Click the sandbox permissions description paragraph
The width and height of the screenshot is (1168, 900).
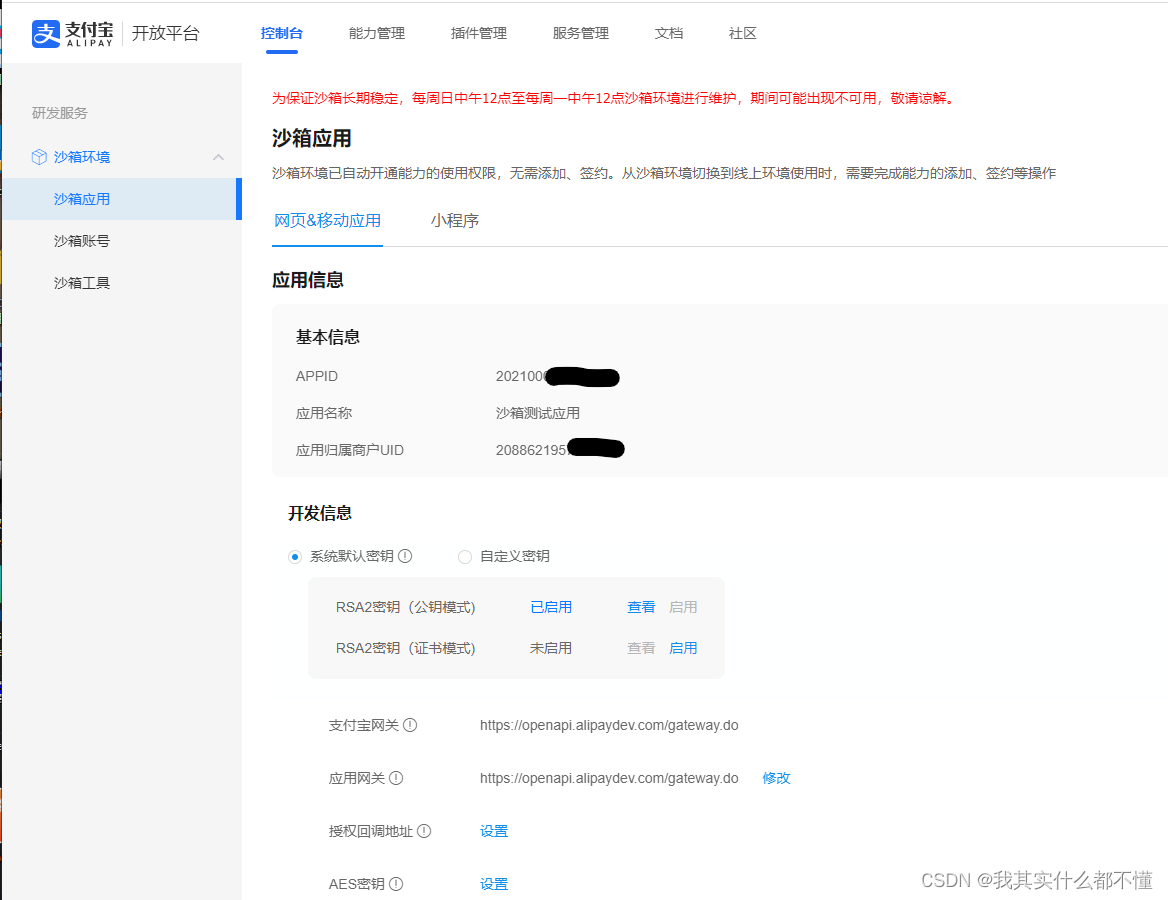coord(664,173)
